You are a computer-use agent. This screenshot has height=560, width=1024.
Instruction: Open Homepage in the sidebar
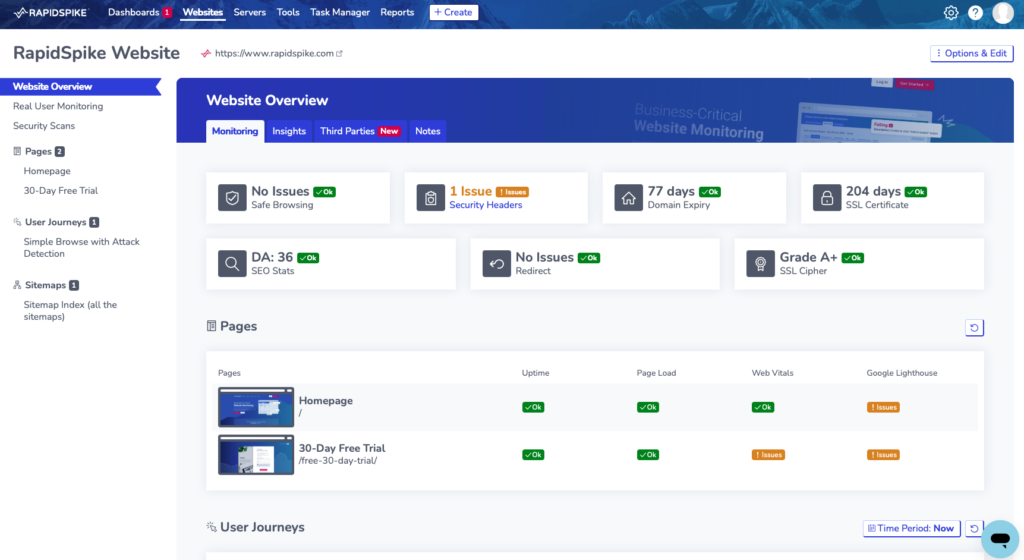tap(47, 171)
